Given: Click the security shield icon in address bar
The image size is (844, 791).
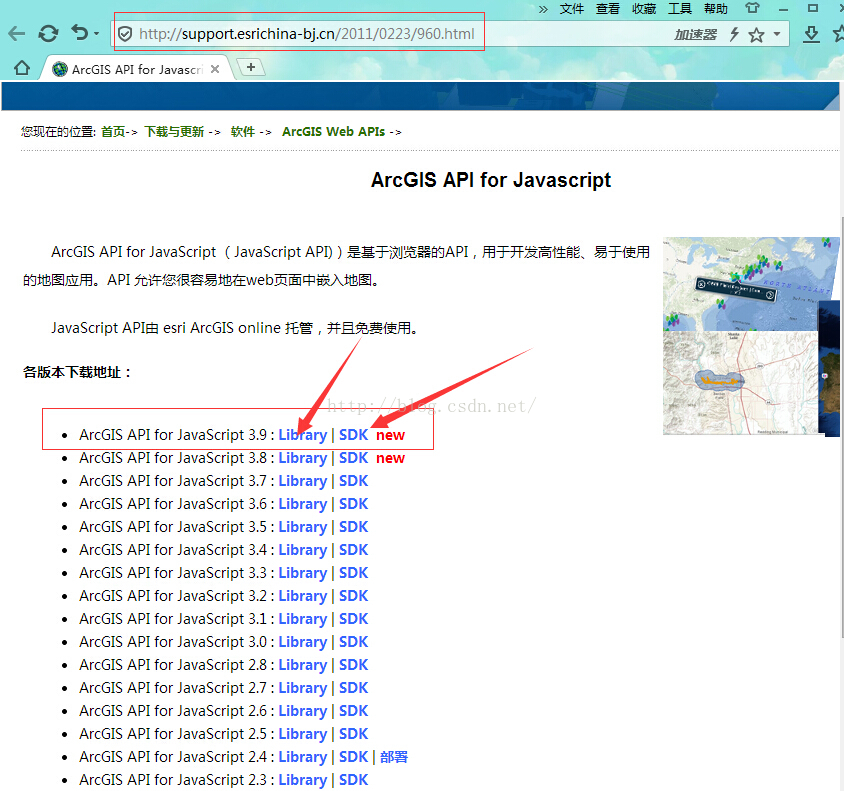Looking at the screenshot, I should coord(125,34).
